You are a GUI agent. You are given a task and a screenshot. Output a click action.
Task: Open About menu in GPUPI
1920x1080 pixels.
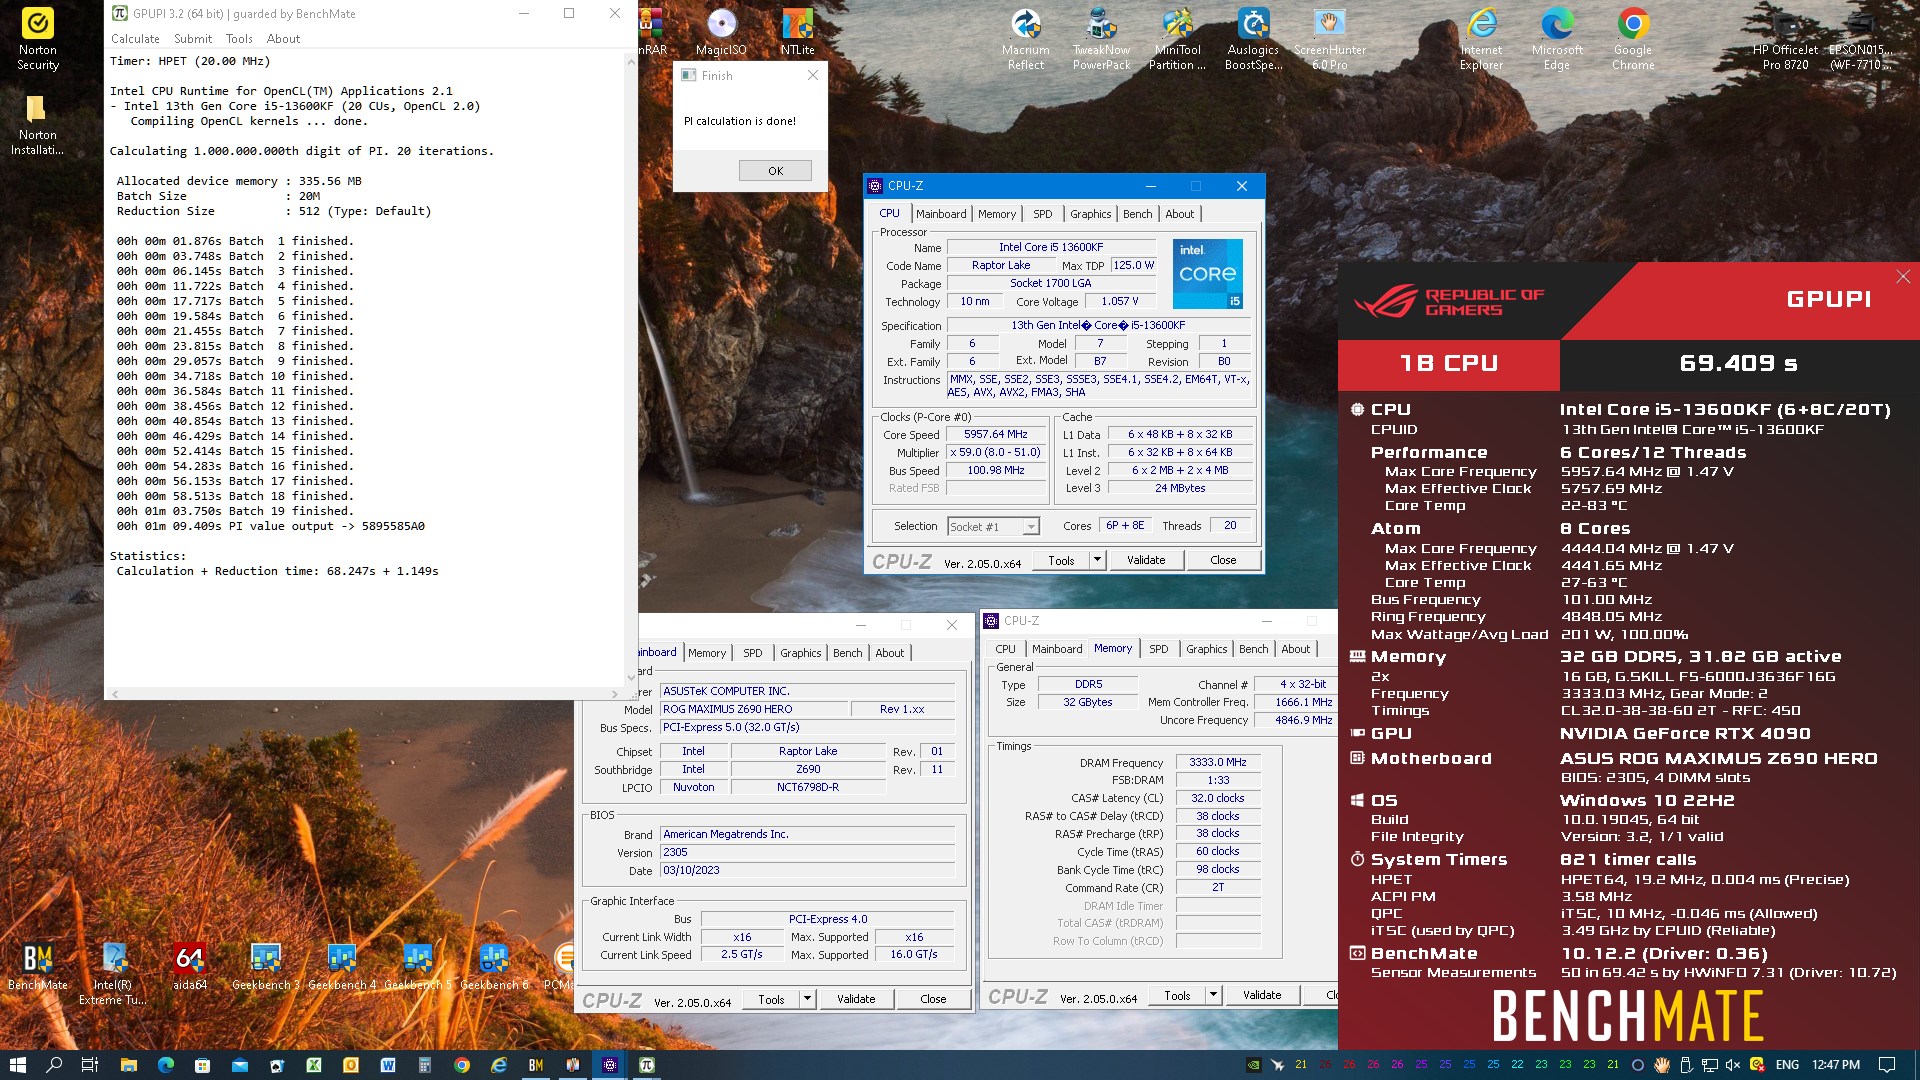click(283, 39)
